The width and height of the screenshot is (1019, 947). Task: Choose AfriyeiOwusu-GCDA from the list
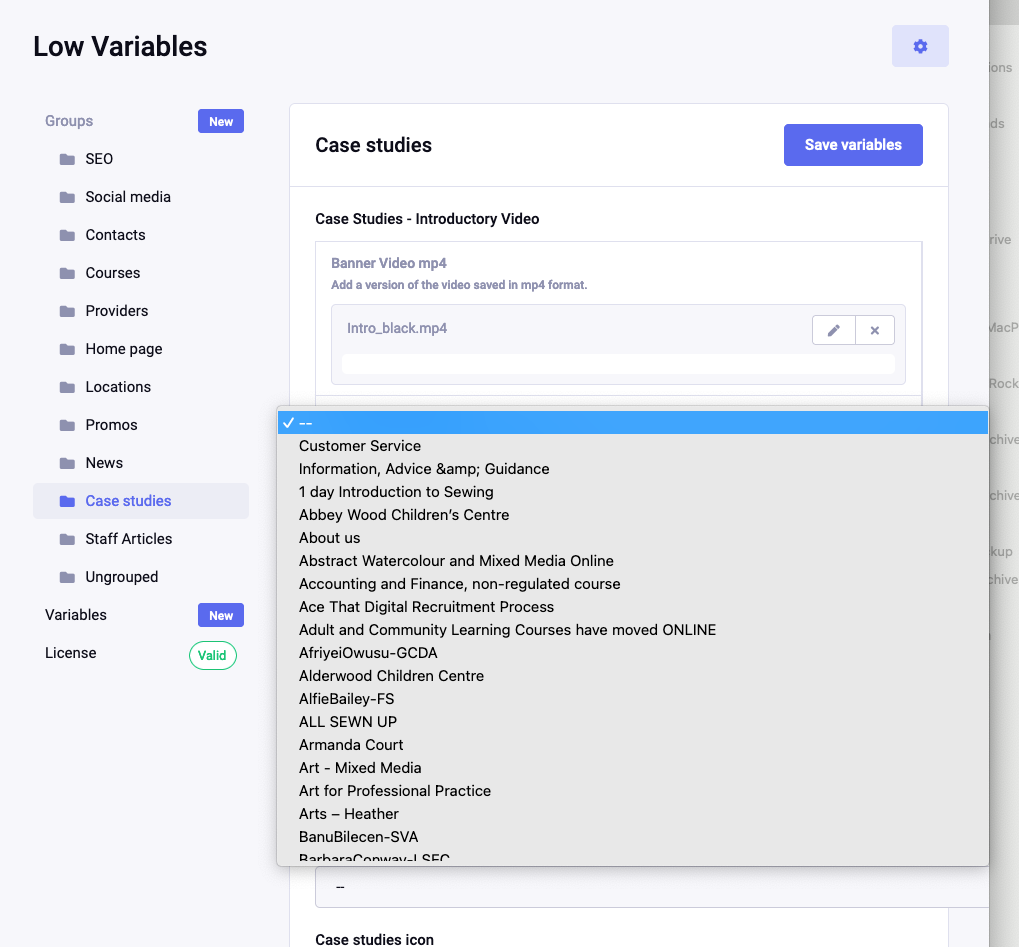[x=633, y=653]
